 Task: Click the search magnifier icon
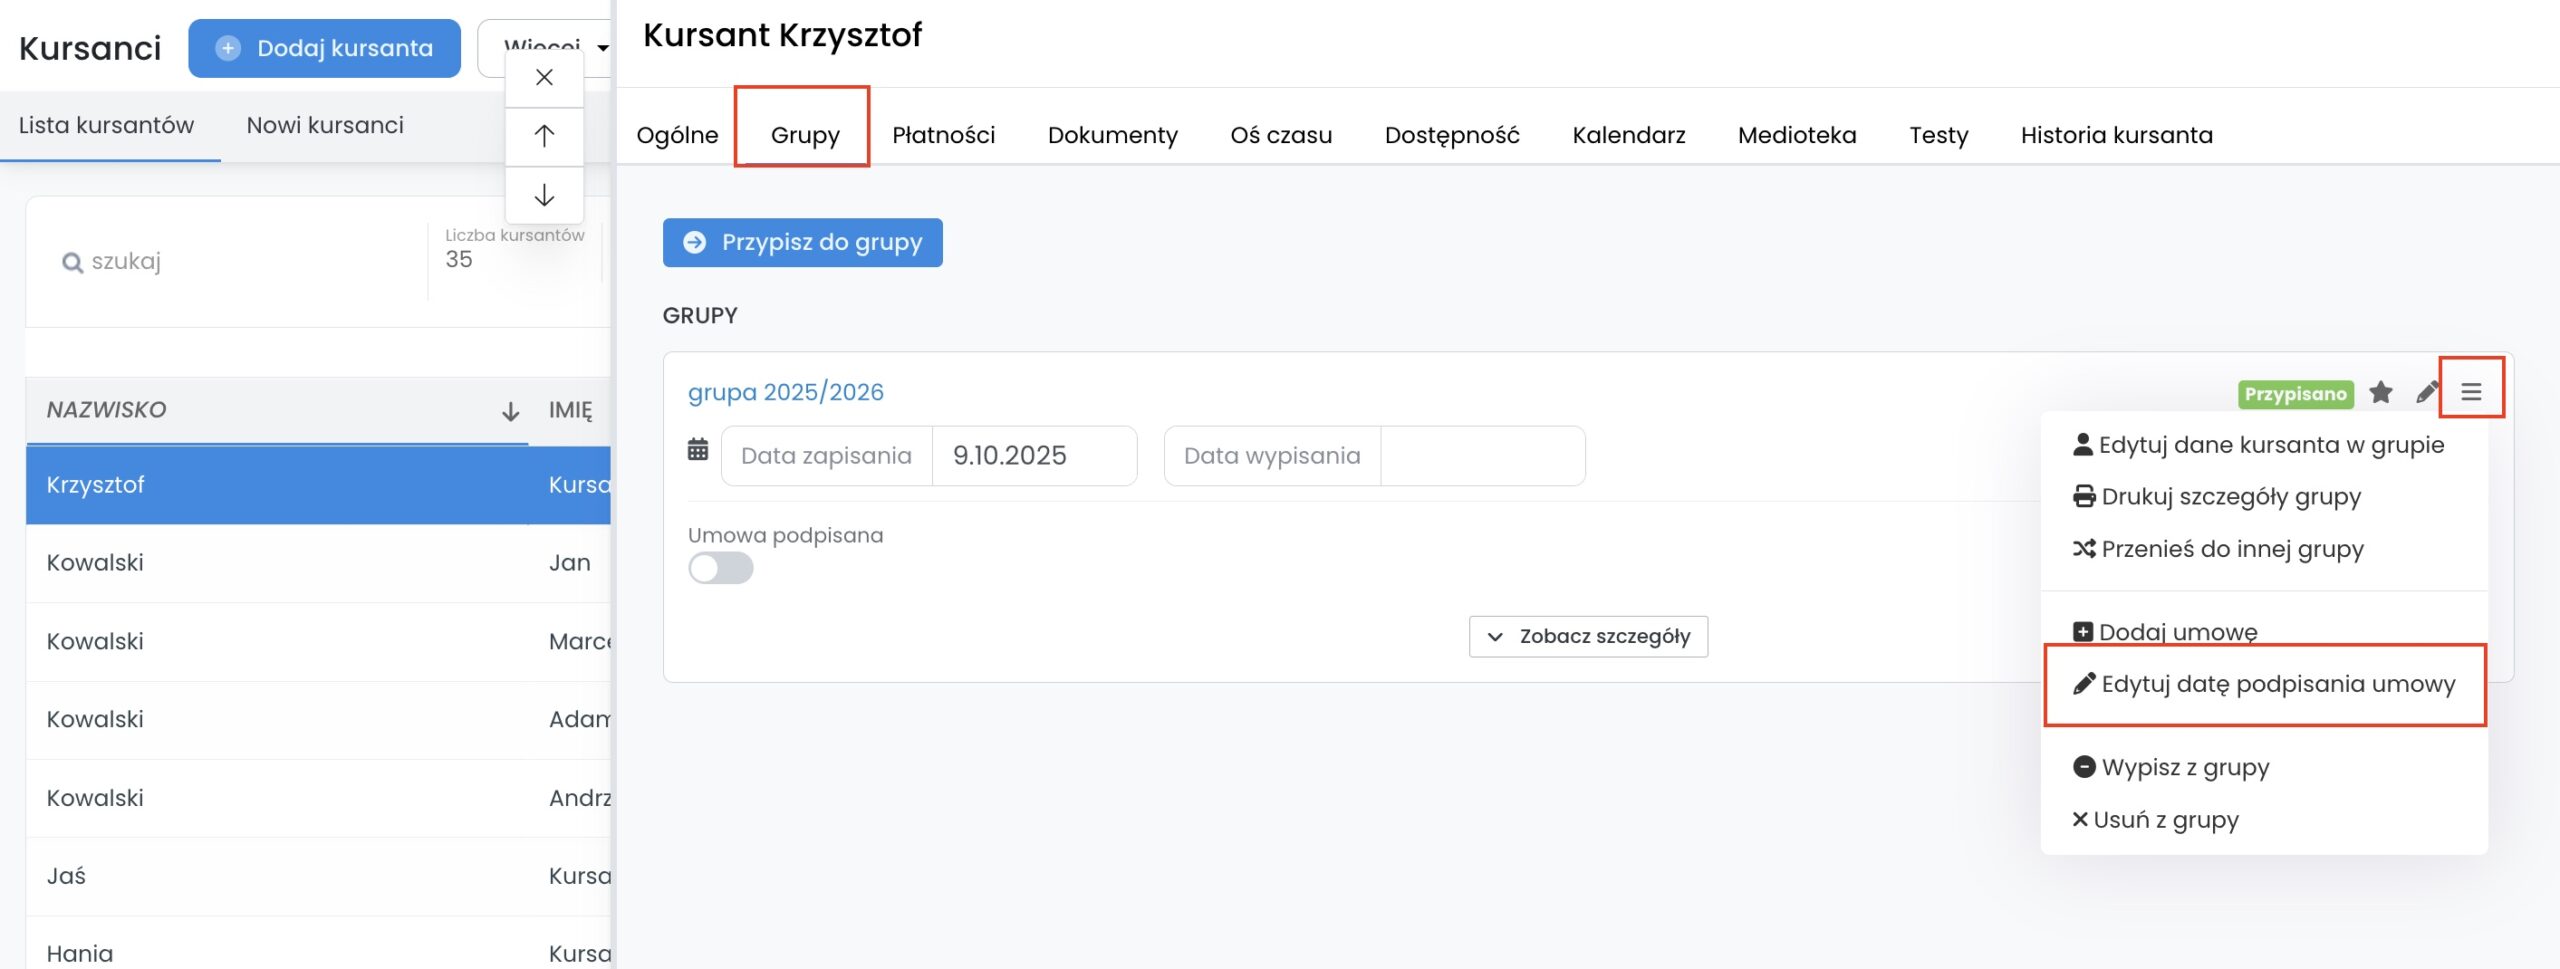[x=72, y=262]
